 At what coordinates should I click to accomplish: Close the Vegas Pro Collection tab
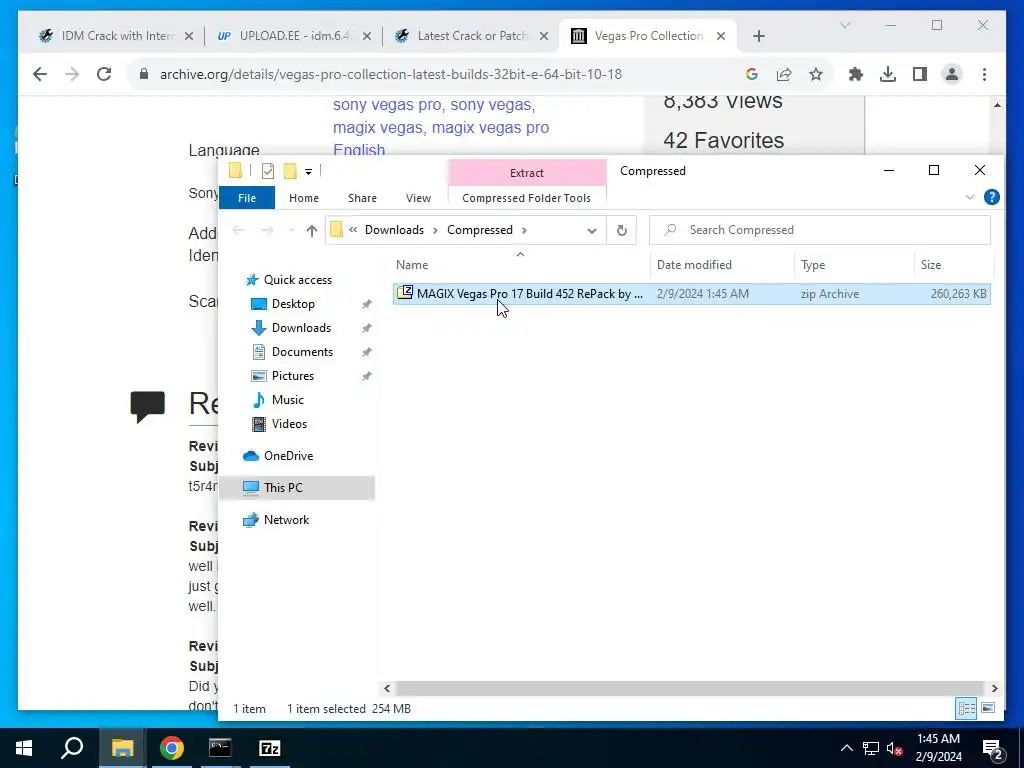720,36
